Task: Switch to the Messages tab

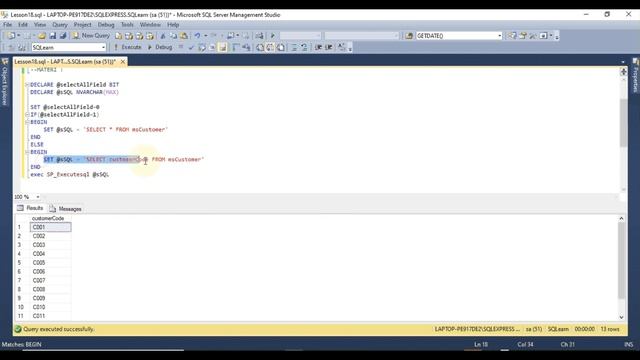Action: [x=66, y=209]
